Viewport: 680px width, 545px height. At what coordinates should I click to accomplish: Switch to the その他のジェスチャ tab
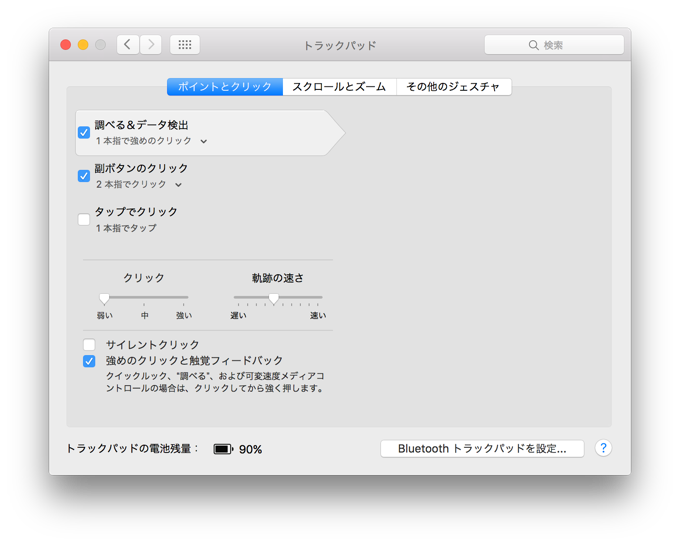pyautogui.click(x=454, y=87)
